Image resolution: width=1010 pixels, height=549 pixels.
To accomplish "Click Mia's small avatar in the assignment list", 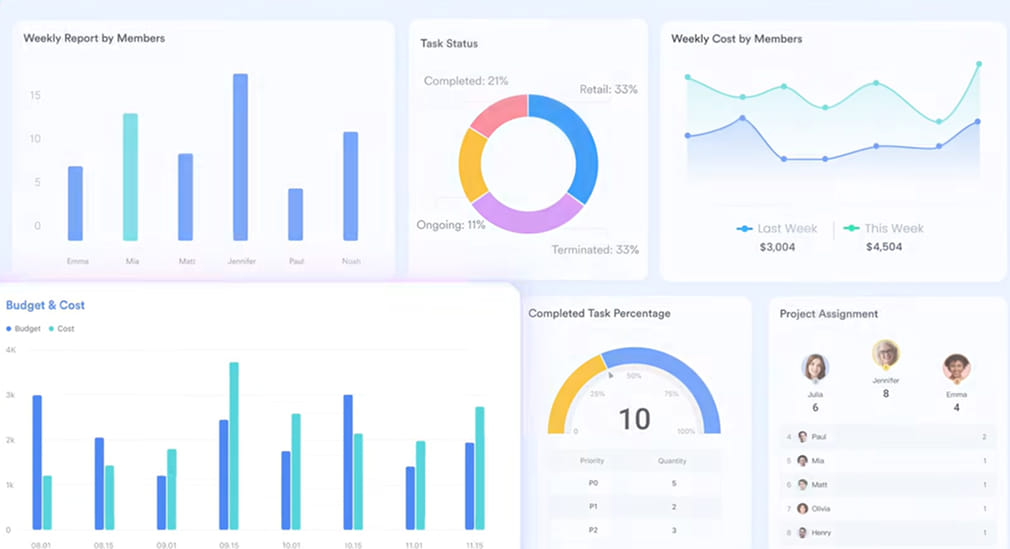I will (x=802, y=461).
